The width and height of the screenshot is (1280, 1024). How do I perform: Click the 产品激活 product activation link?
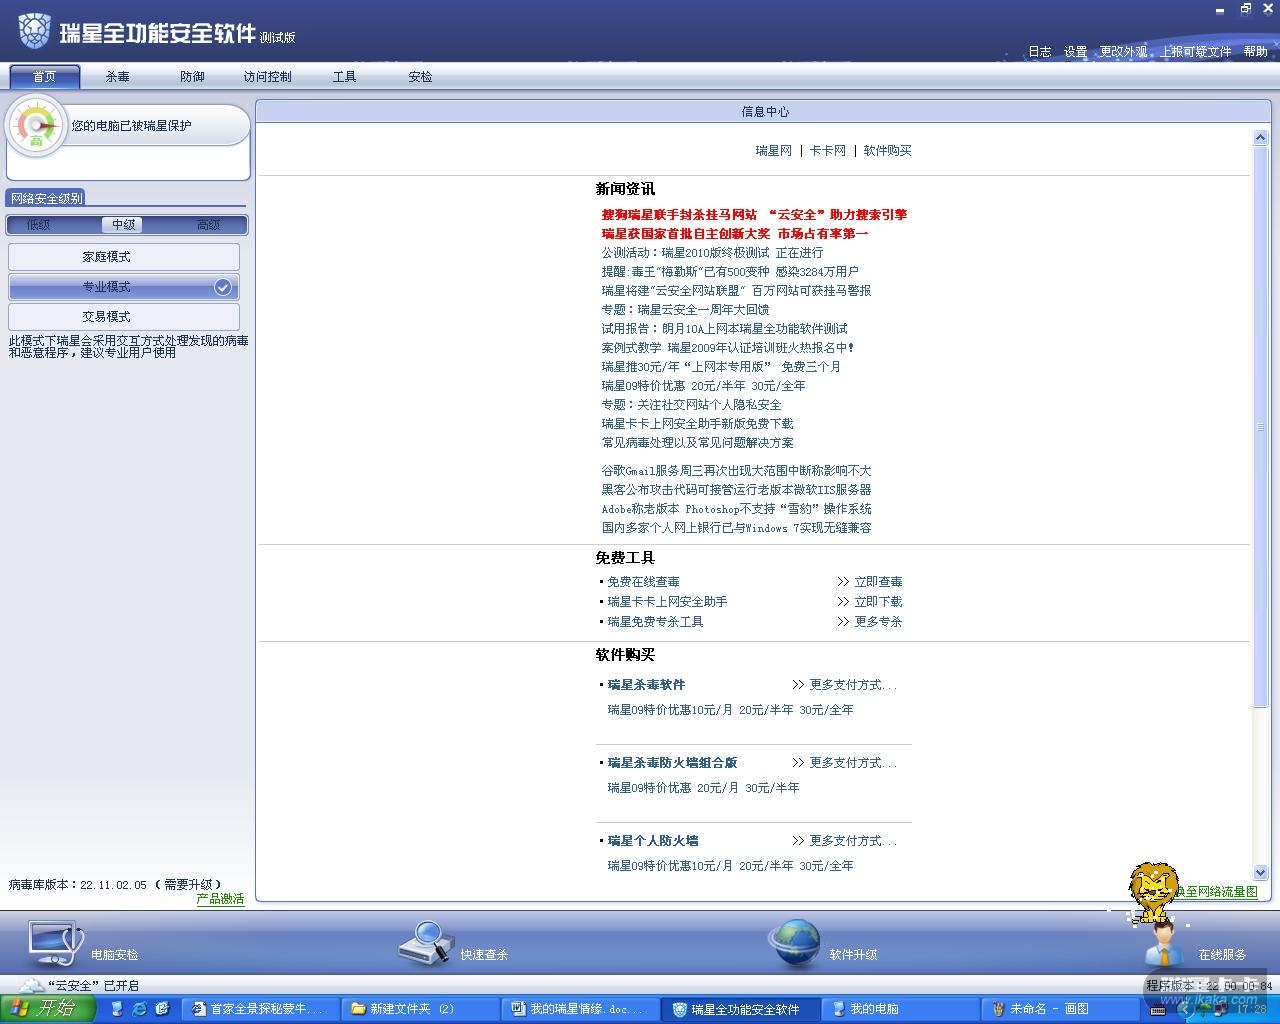coord(220,899)
